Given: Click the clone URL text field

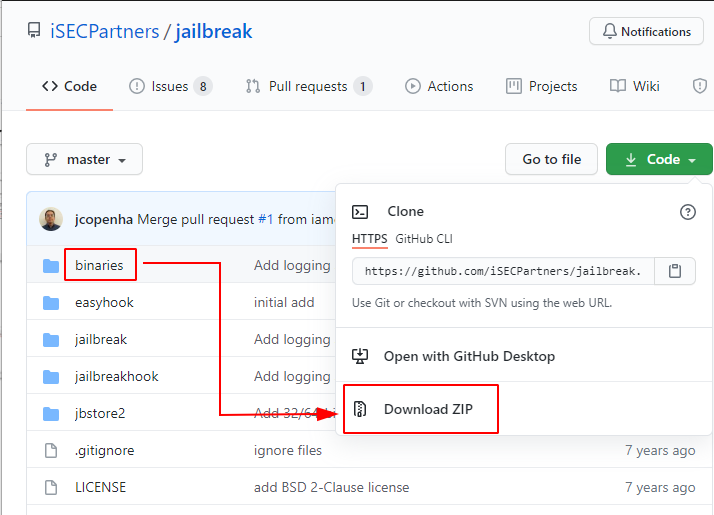Looking at the screenshot, I should coord(505,271).
